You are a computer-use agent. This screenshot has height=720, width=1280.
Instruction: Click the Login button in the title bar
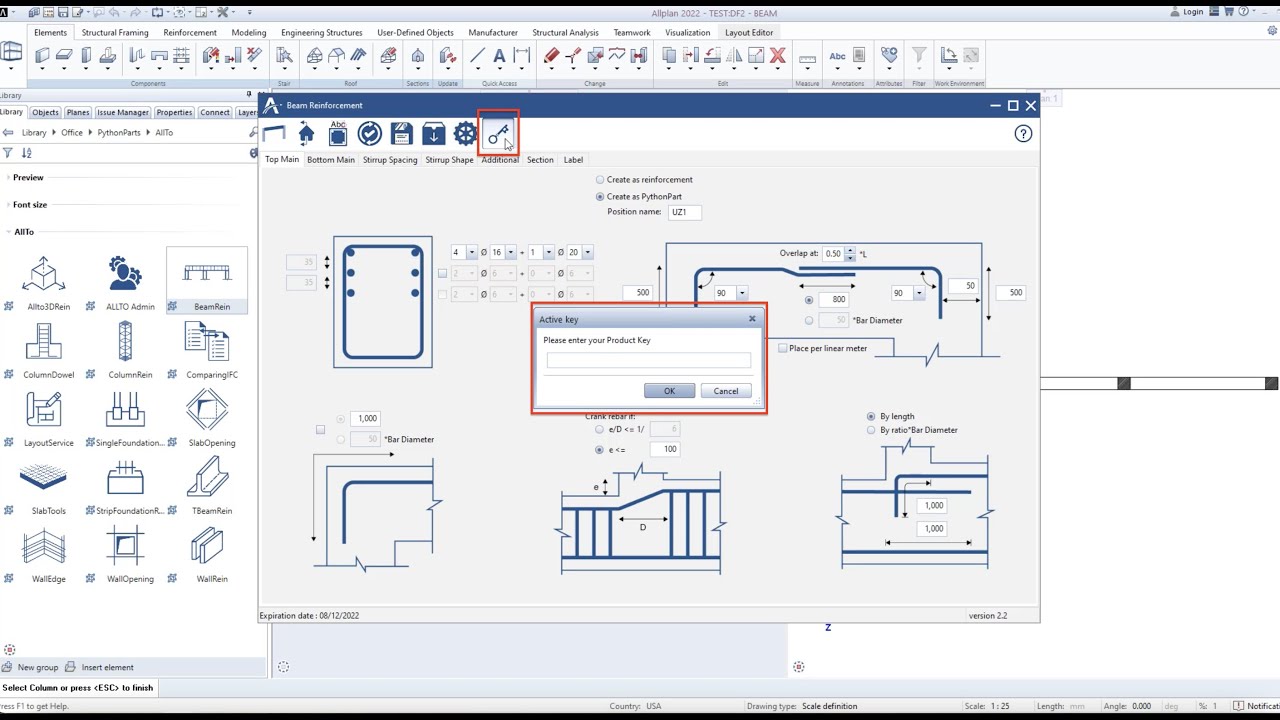1186,12
